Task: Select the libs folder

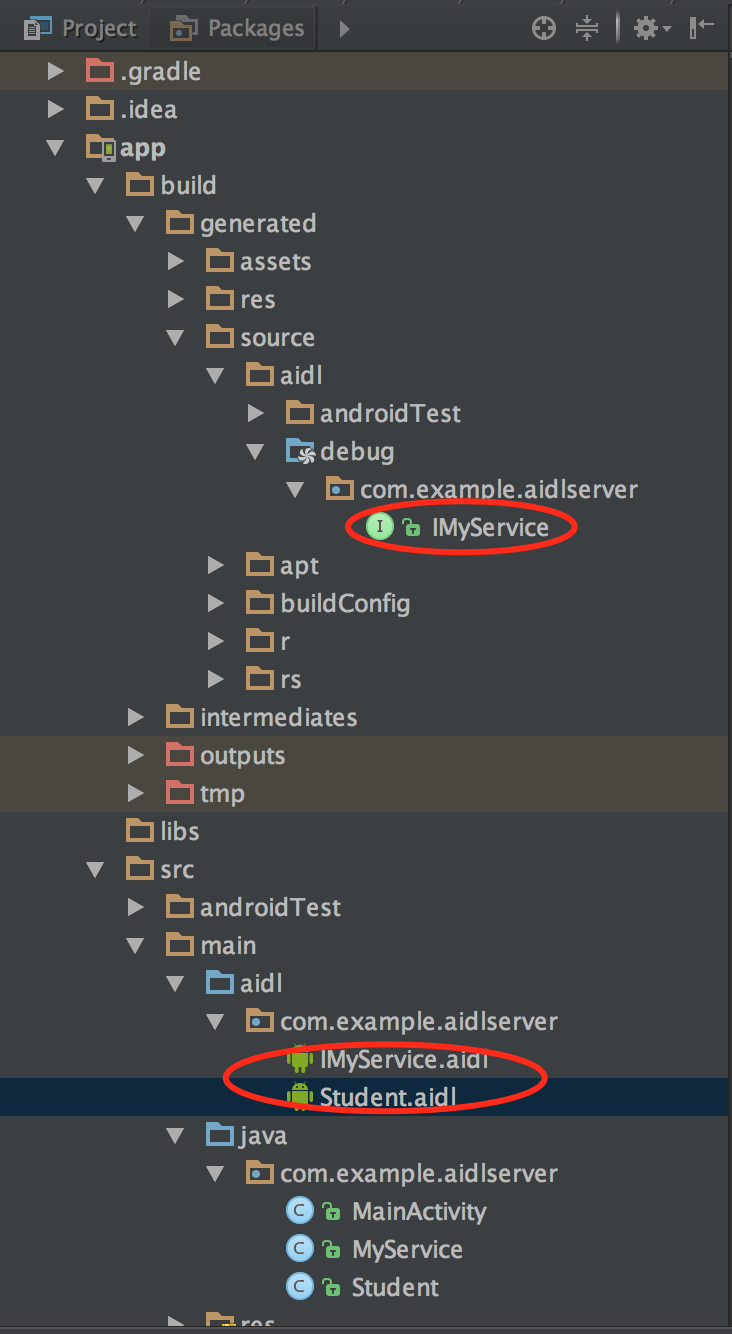Action: pyautogui.click(x=179, y=831)
